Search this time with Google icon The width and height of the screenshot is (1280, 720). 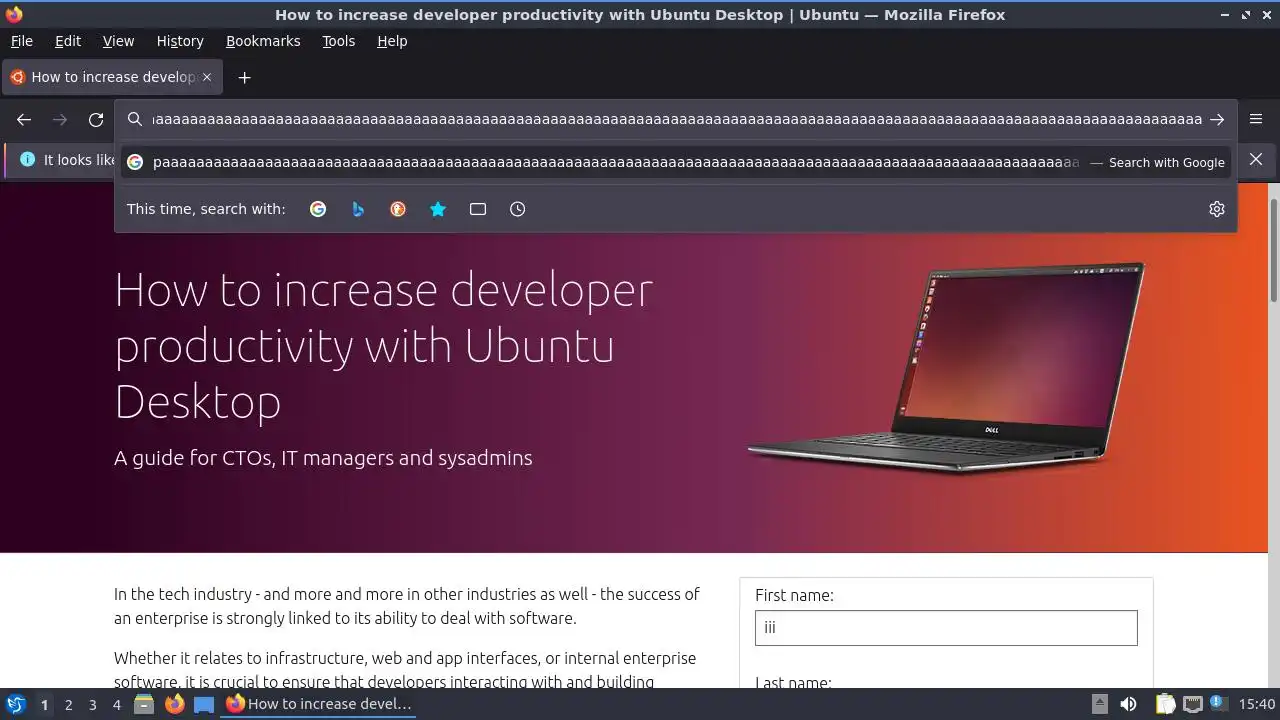(318, 209)
